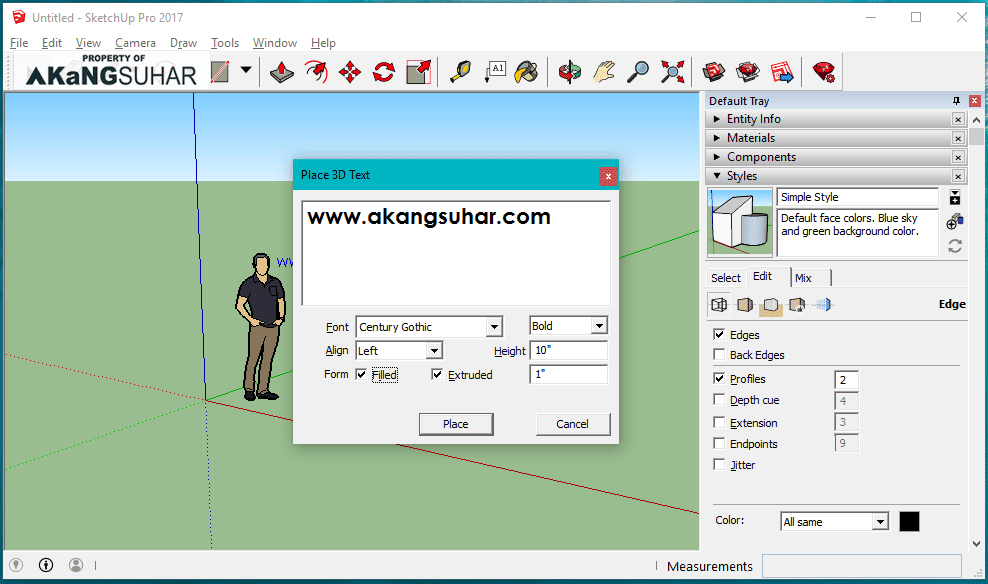
Task: Open the Modeling settings icon
Action: (824, 305)
